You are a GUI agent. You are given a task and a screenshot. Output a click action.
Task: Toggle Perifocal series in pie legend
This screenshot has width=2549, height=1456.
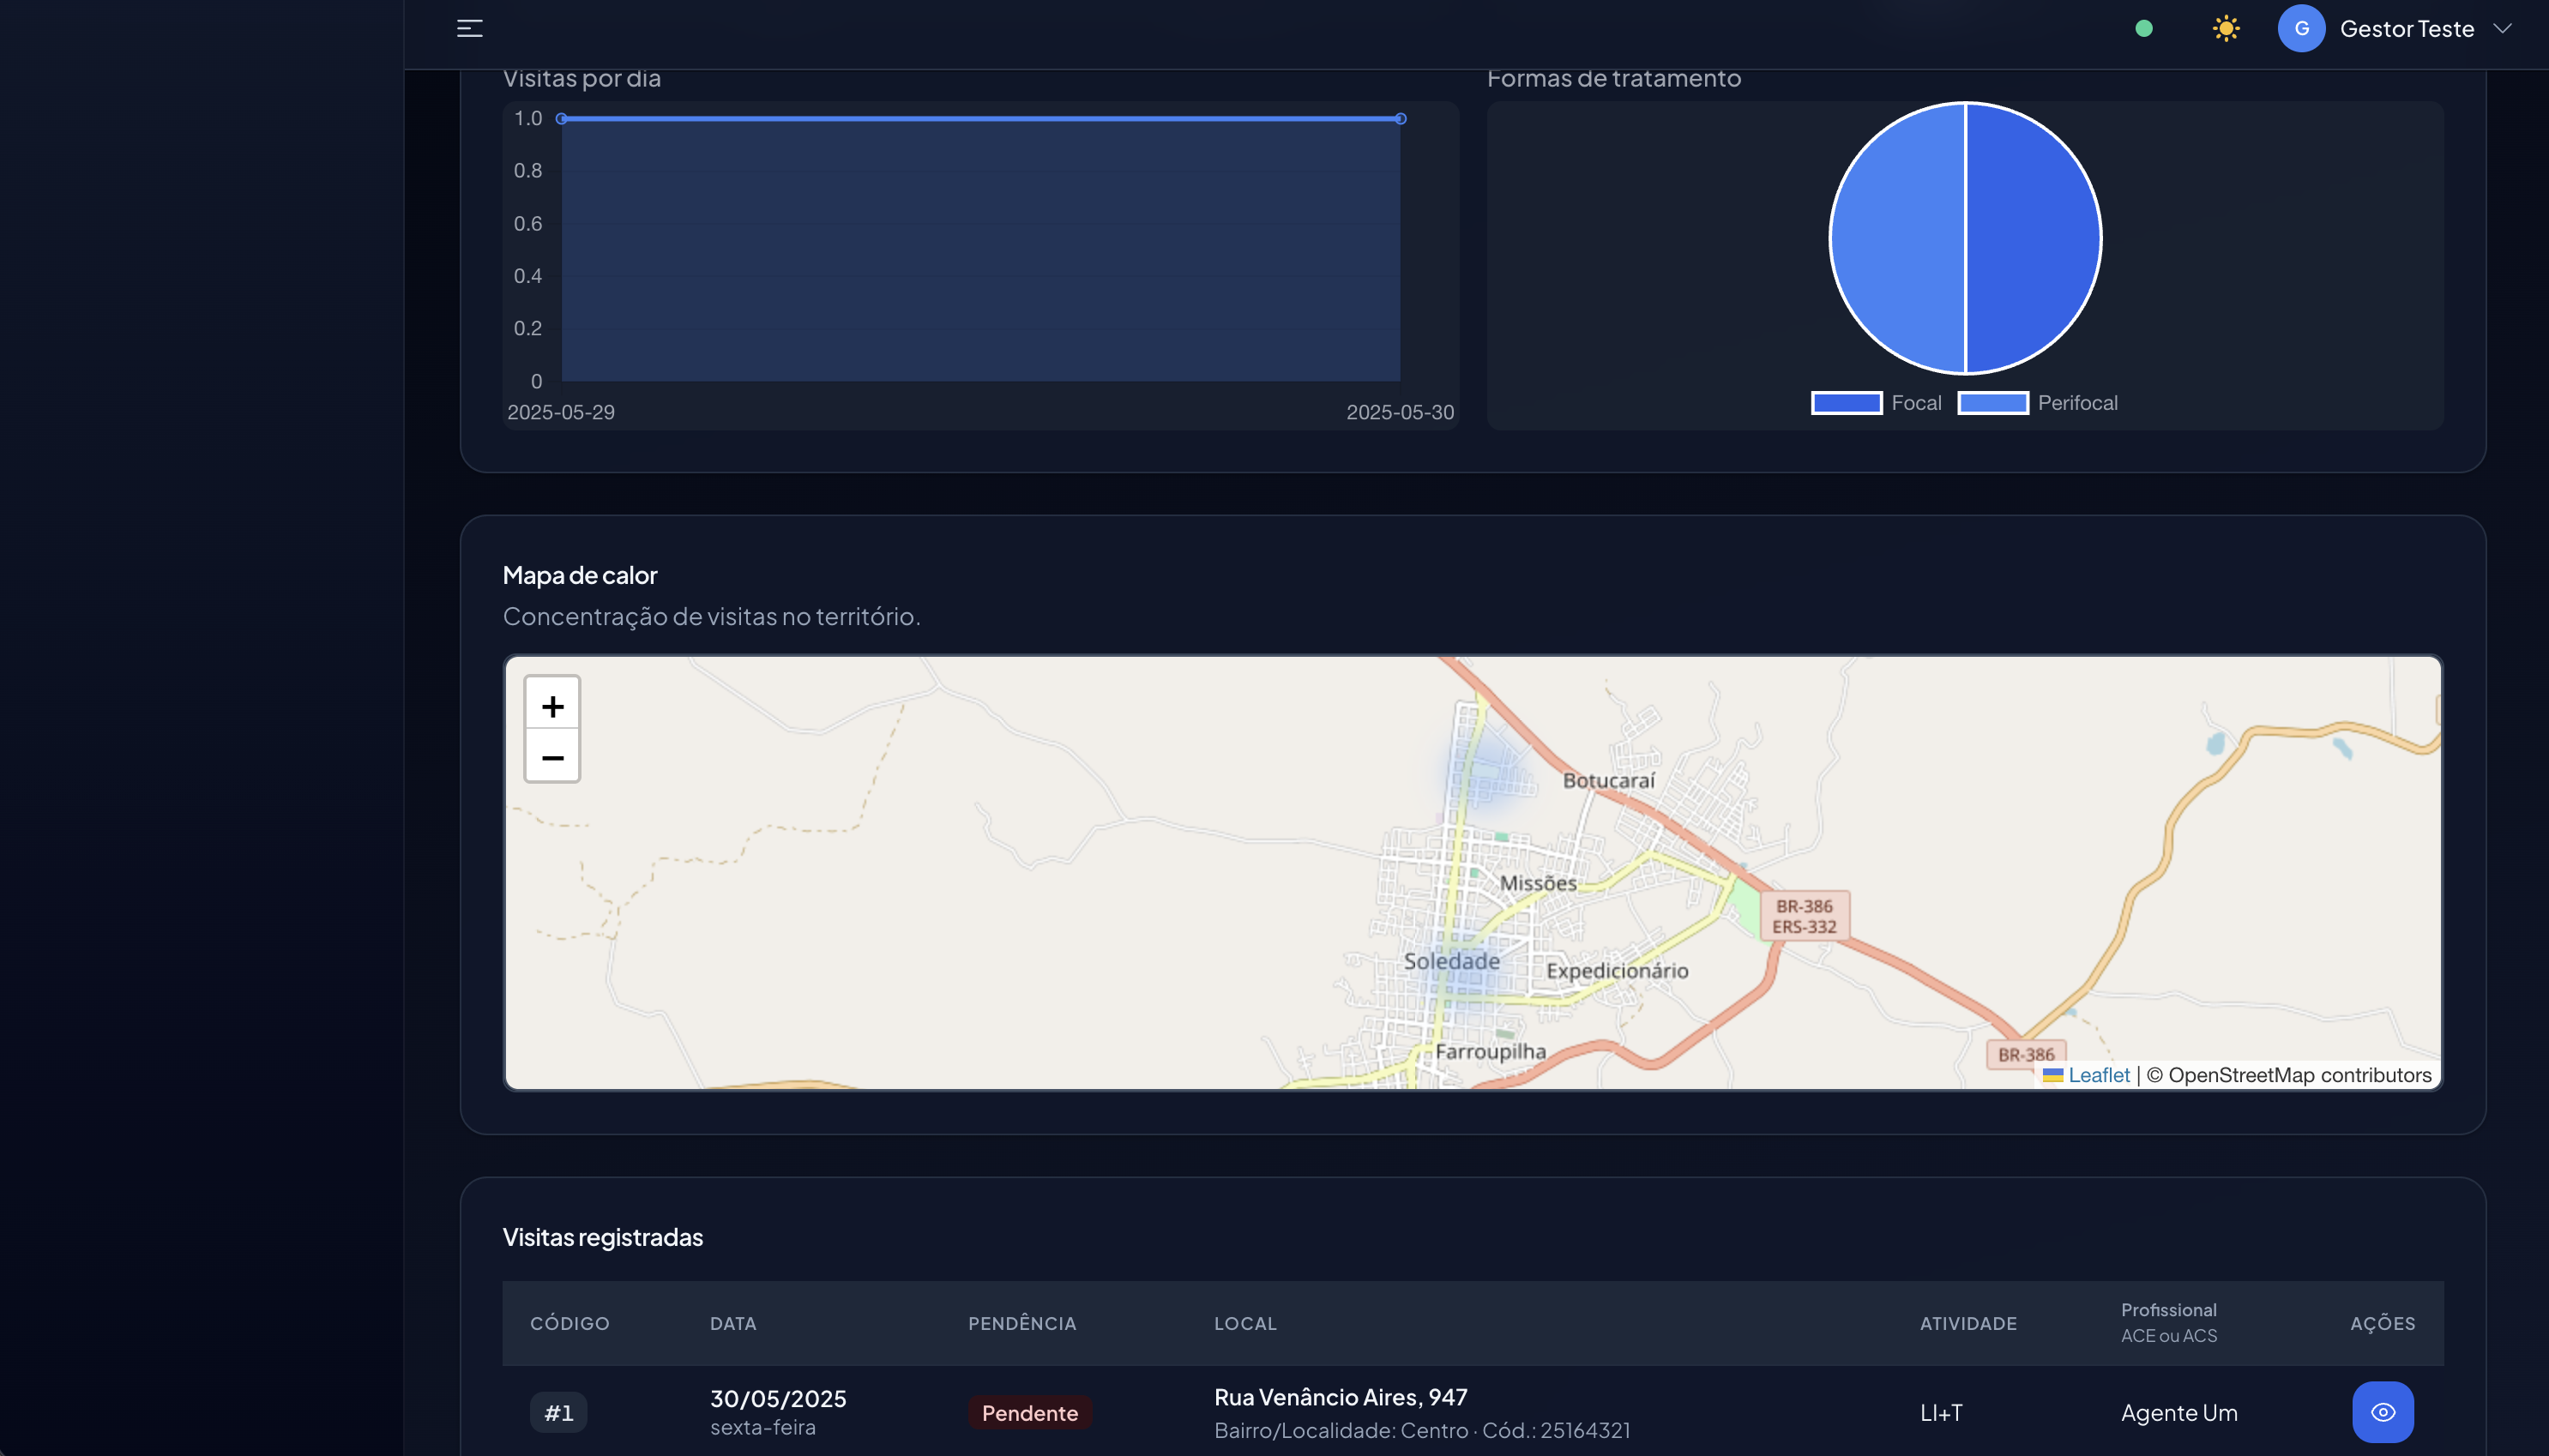(2076, 403)
